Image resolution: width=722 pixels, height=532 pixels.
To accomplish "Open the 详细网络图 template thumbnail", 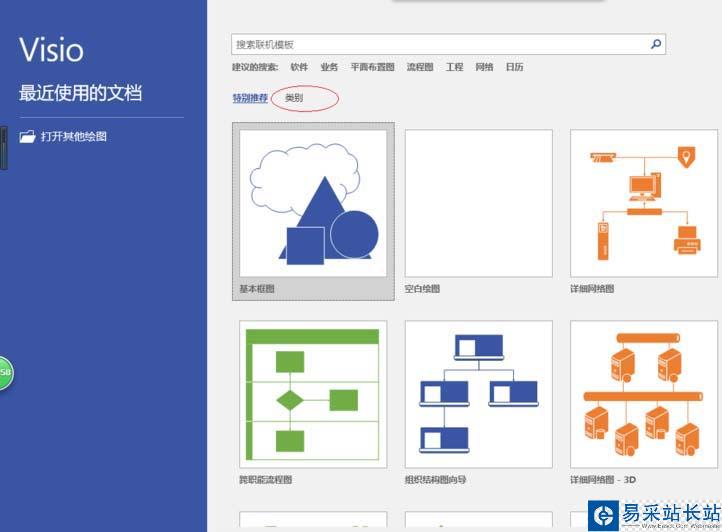I will pyautogui.click(x=644, y=203).
